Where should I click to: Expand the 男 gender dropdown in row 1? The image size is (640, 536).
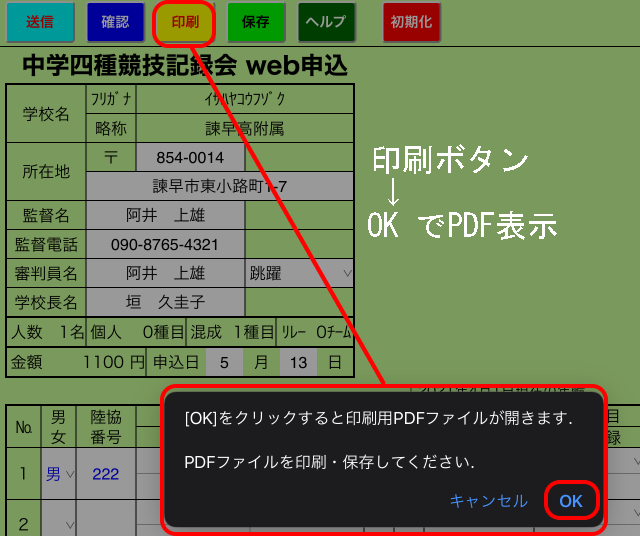(57, 474)
